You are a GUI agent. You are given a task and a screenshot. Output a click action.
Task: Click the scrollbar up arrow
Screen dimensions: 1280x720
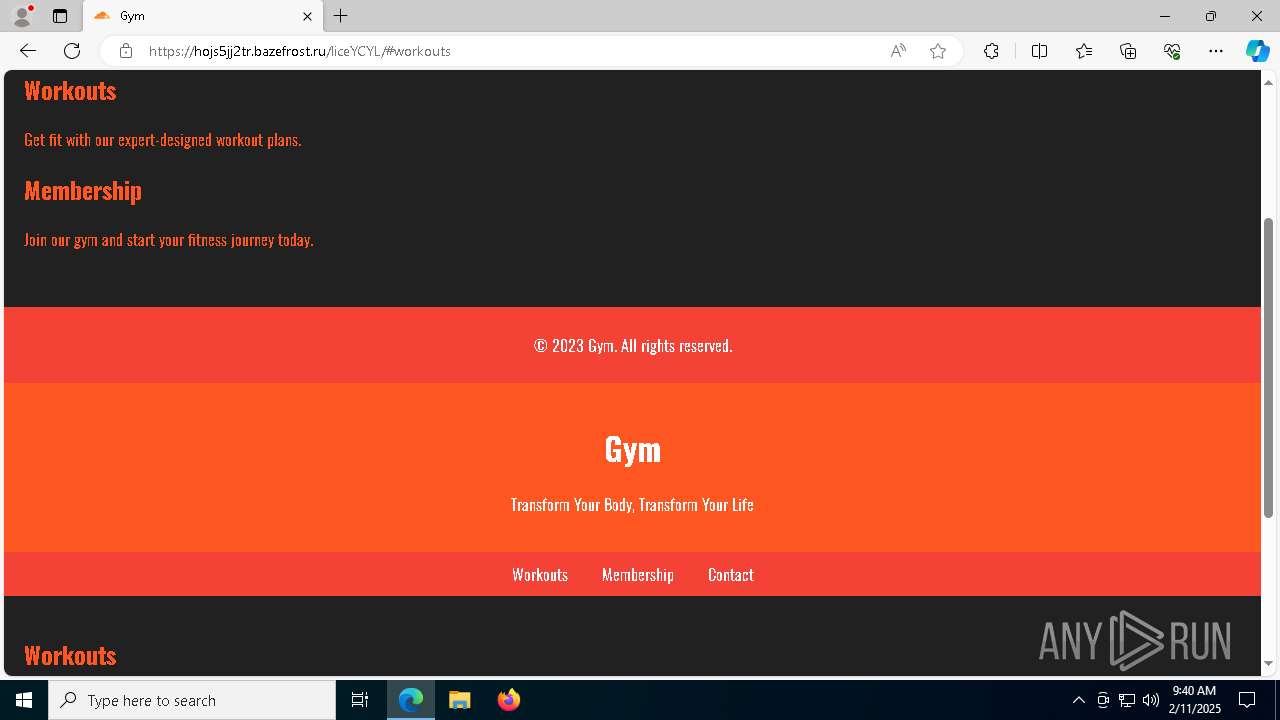pos(1269,81)
